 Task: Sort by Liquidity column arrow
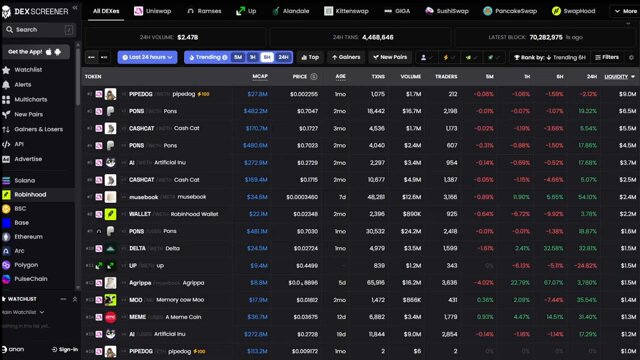click(633, 77)
